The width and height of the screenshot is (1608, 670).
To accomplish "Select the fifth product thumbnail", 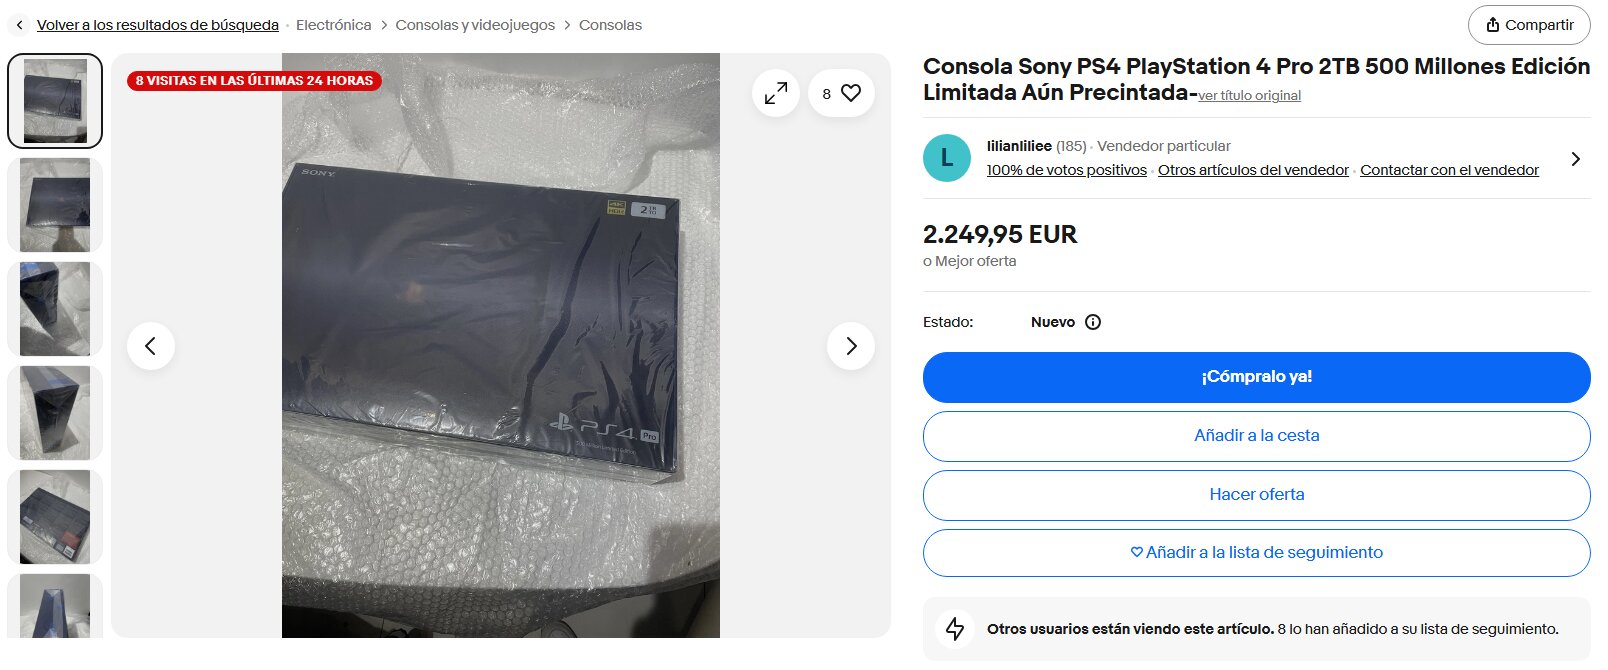I will click(55, 517).
